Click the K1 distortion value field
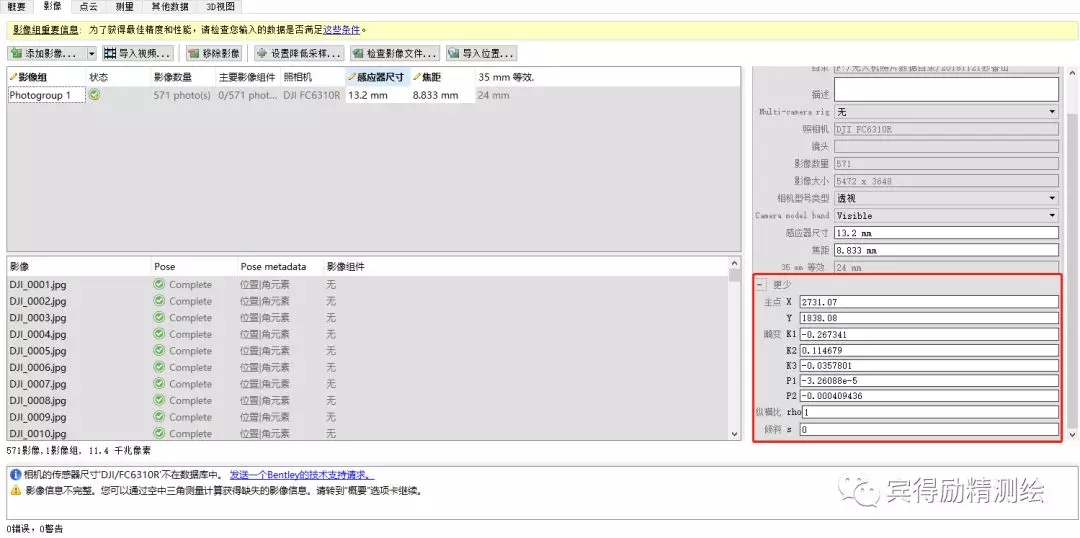This screenshot has height=538, width=1080. point(928,334)
